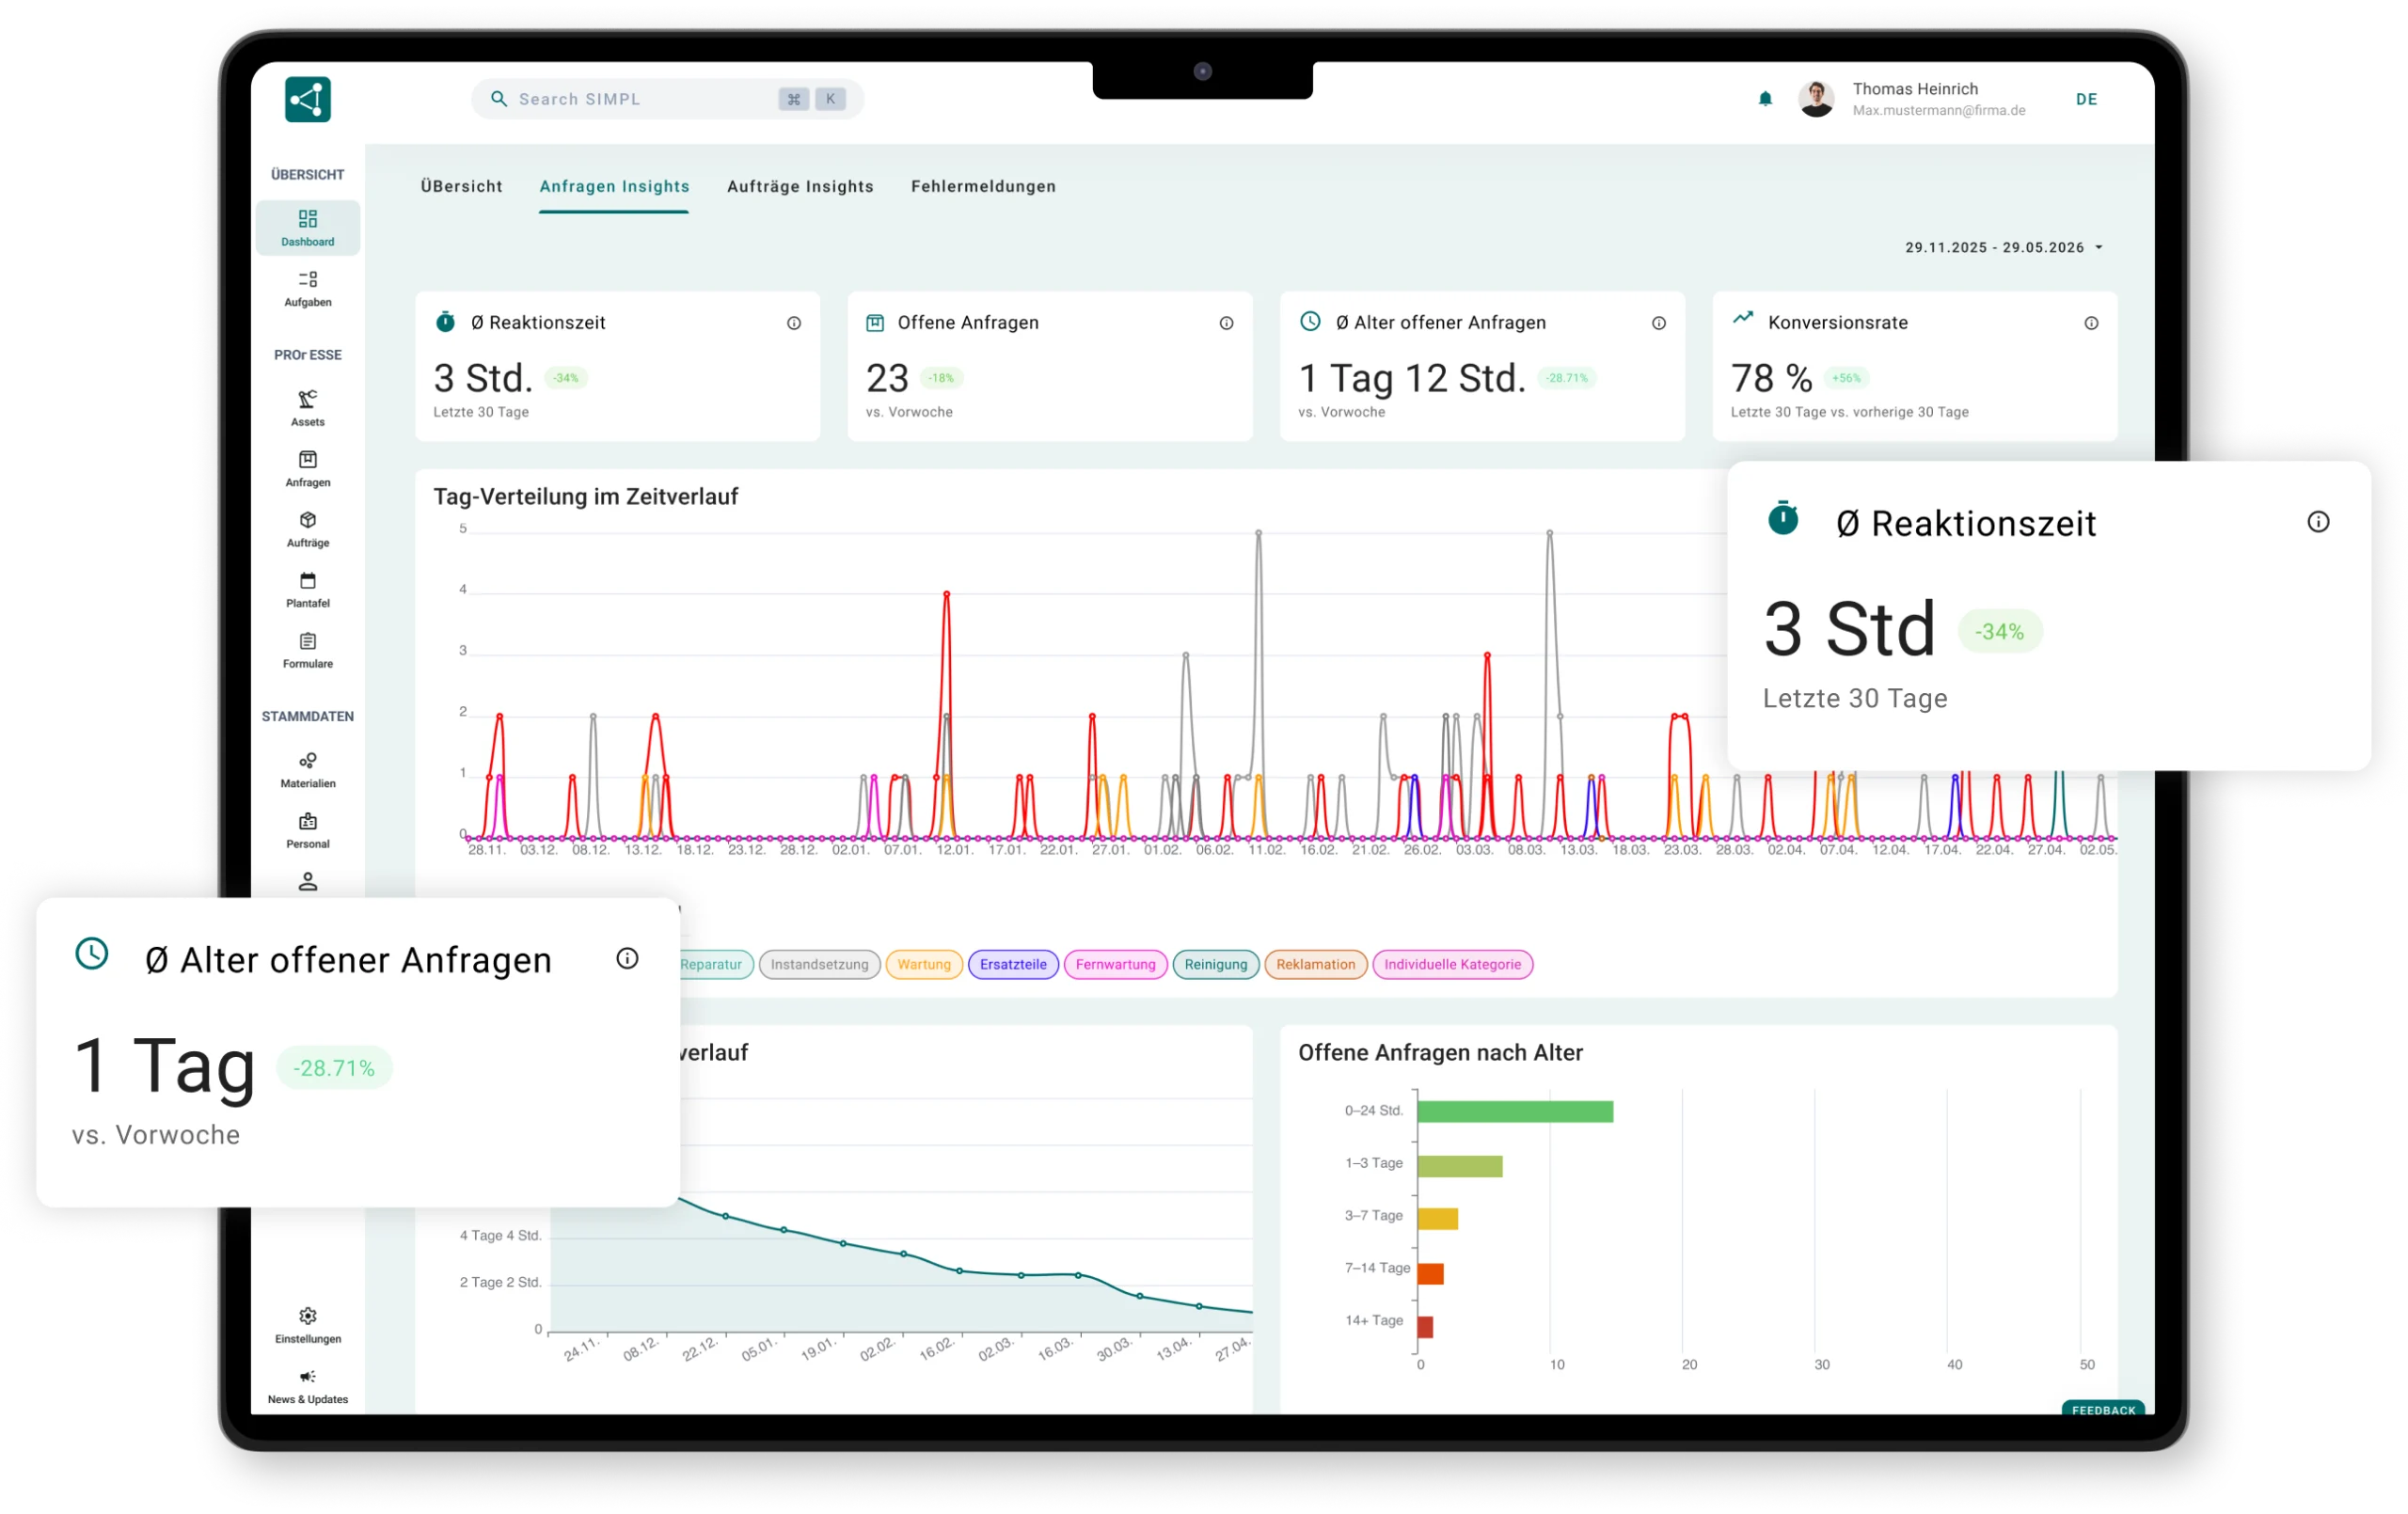This screenshot has width=2408, height=1514.
Task: Open the DE language selector
Action: click(2086, 99)
